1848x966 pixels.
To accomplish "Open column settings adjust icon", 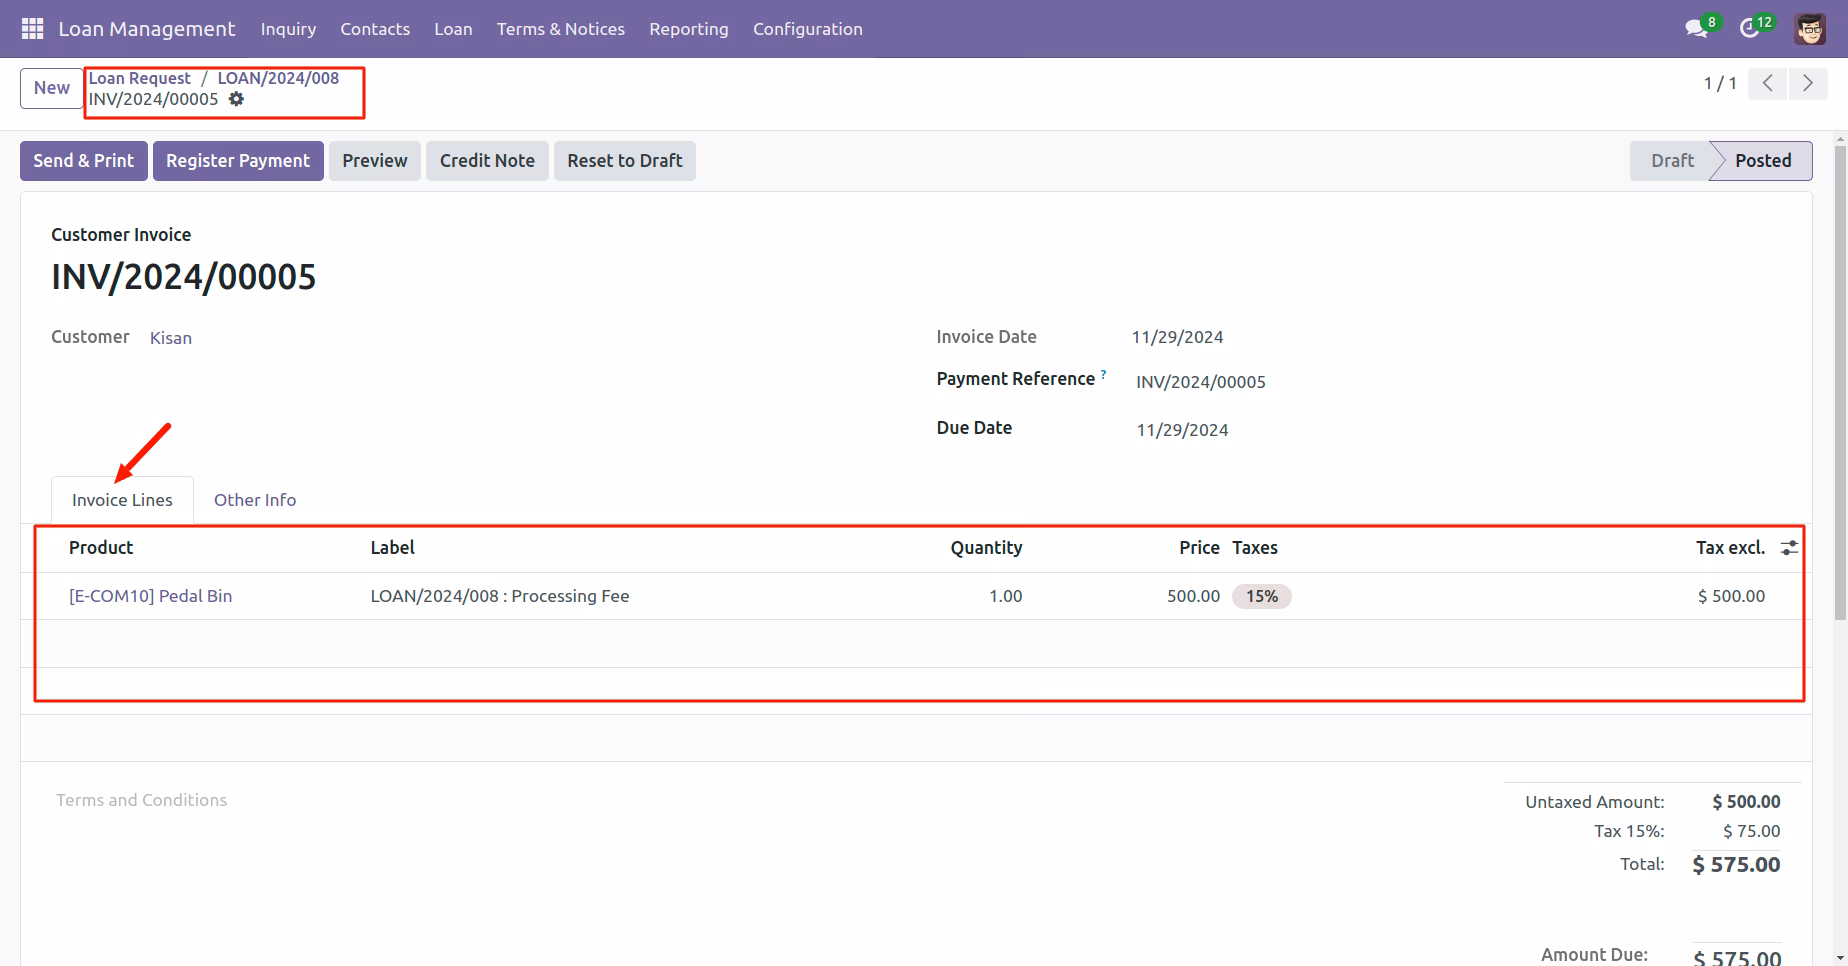I will pyautogui.click(x=1789, y=548).
